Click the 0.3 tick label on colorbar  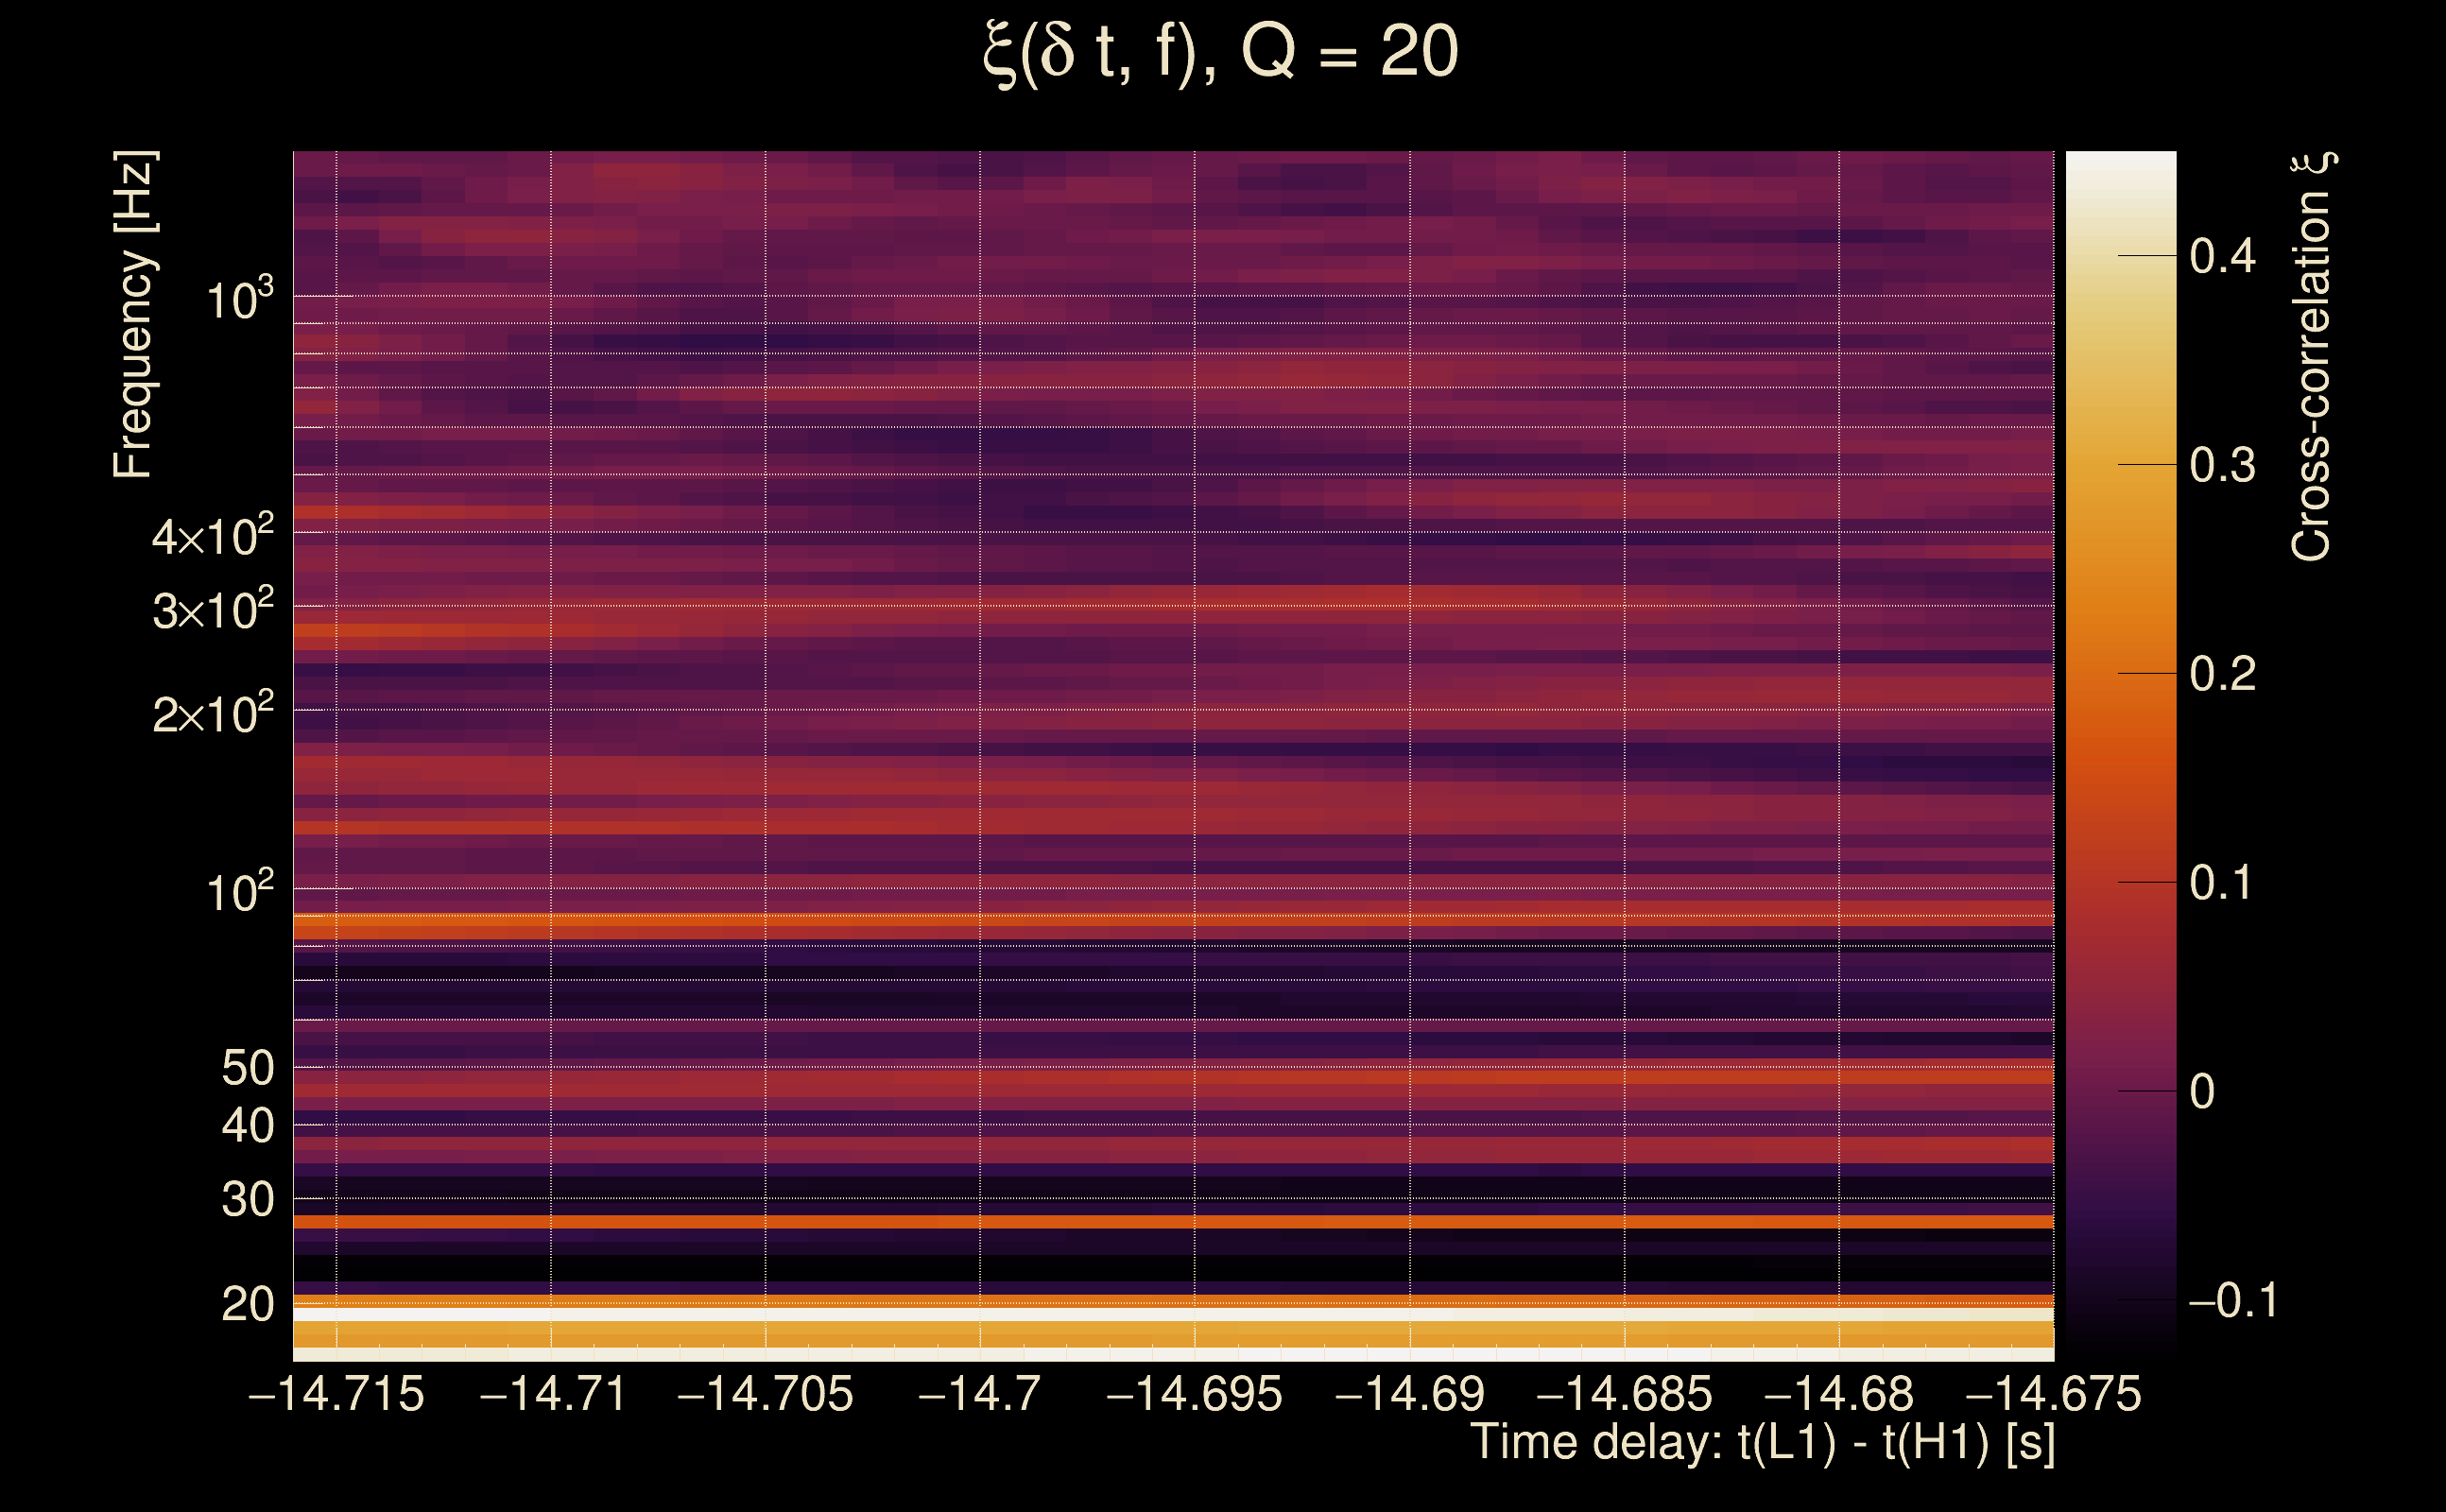pyautogui.click(x=2222, y=465)
